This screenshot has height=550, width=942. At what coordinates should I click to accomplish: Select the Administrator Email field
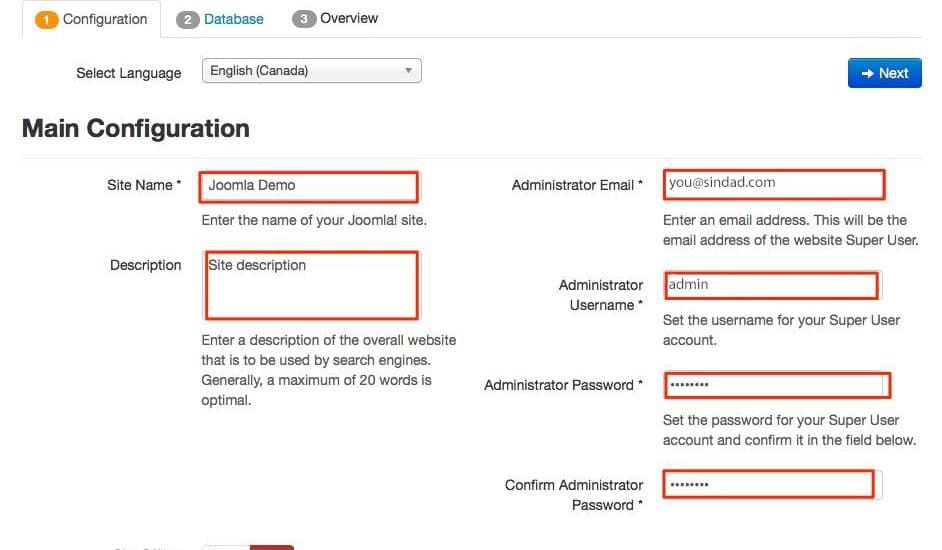click(774, 185)
